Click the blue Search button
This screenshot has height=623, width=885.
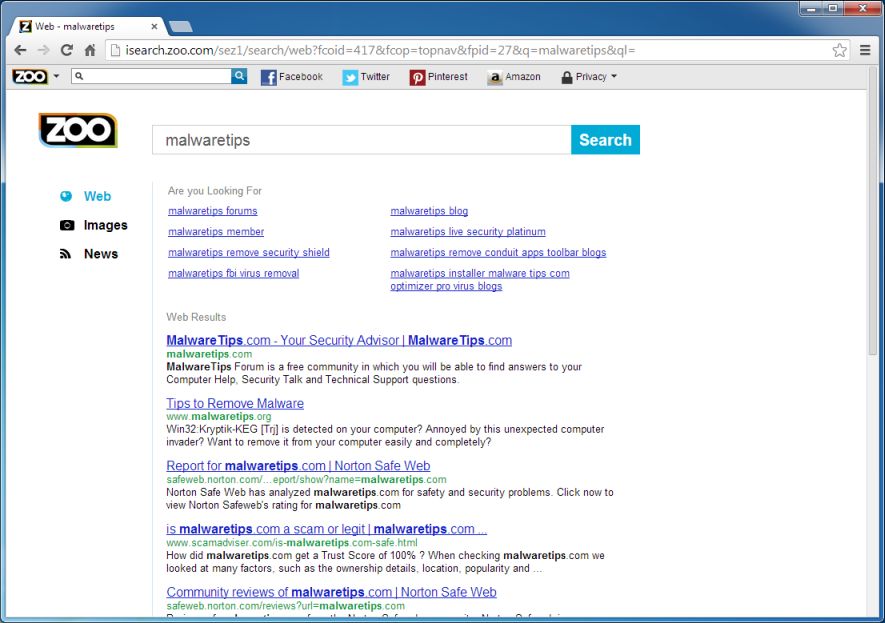point(605,139)
